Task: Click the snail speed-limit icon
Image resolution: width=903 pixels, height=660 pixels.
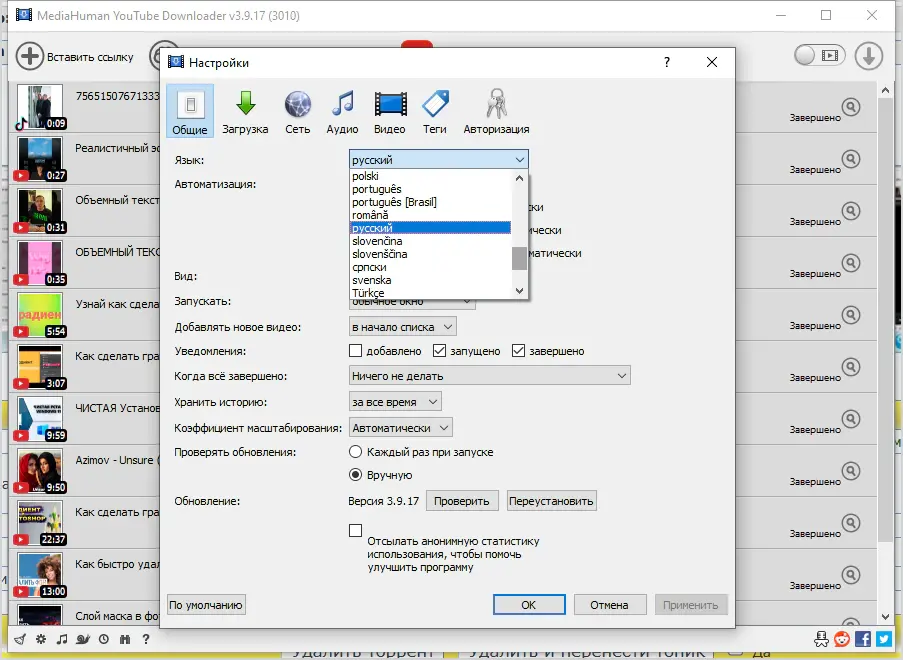Action: click(x=83, y=639)
